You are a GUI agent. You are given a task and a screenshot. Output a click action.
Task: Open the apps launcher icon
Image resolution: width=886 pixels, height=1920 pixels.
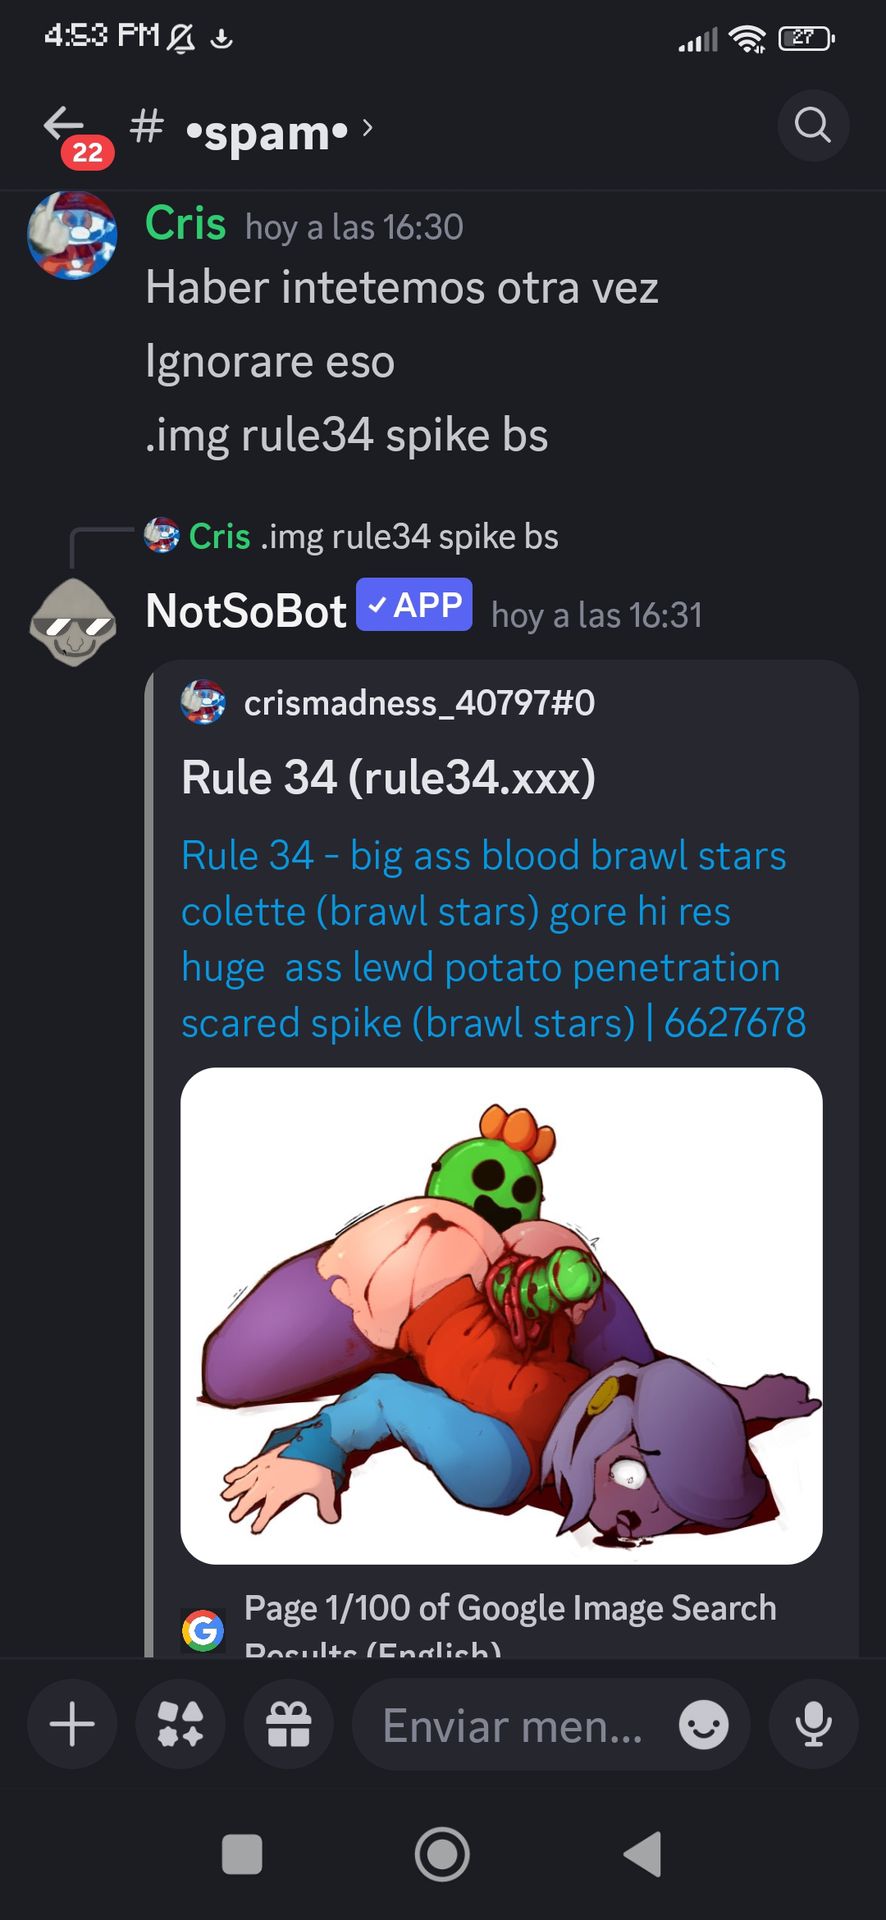pos(180,1725)
